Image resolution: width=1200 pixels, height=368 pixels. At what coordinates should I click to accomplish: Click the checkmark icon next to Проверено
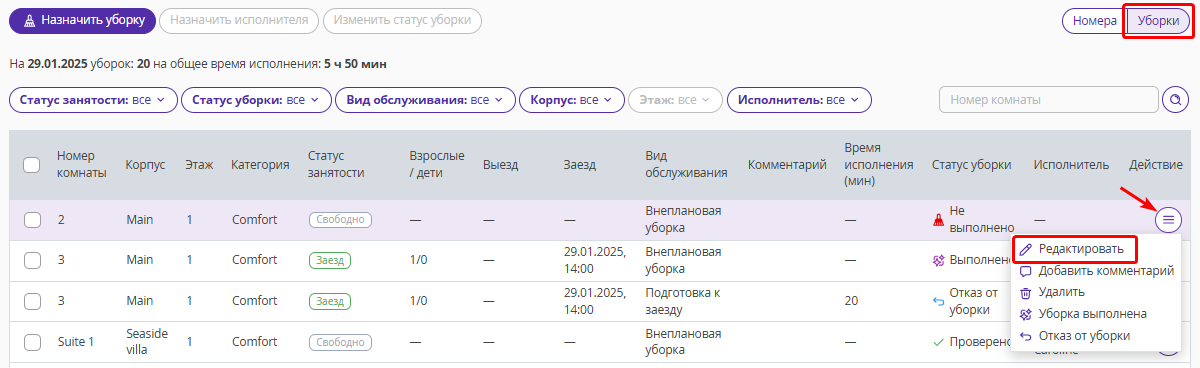938,342
